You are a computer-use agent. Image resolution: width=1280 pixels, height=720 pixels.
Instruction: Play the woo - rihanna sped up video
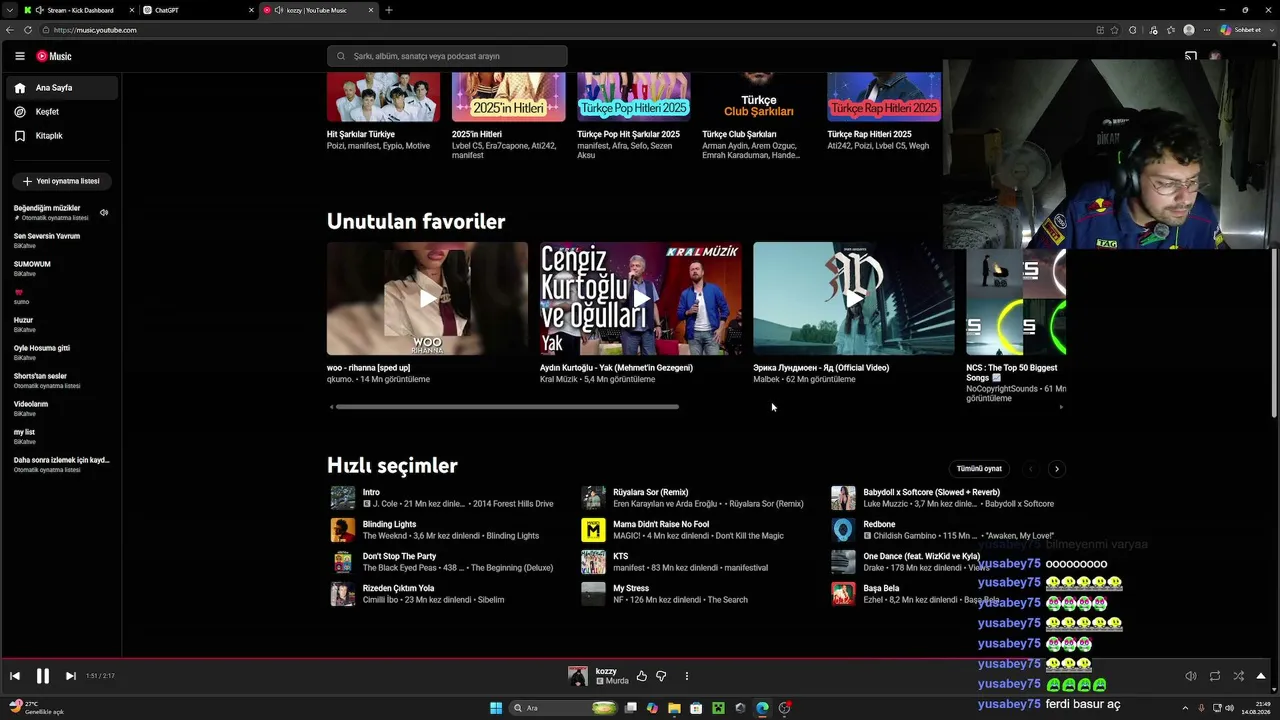(427, 298)
